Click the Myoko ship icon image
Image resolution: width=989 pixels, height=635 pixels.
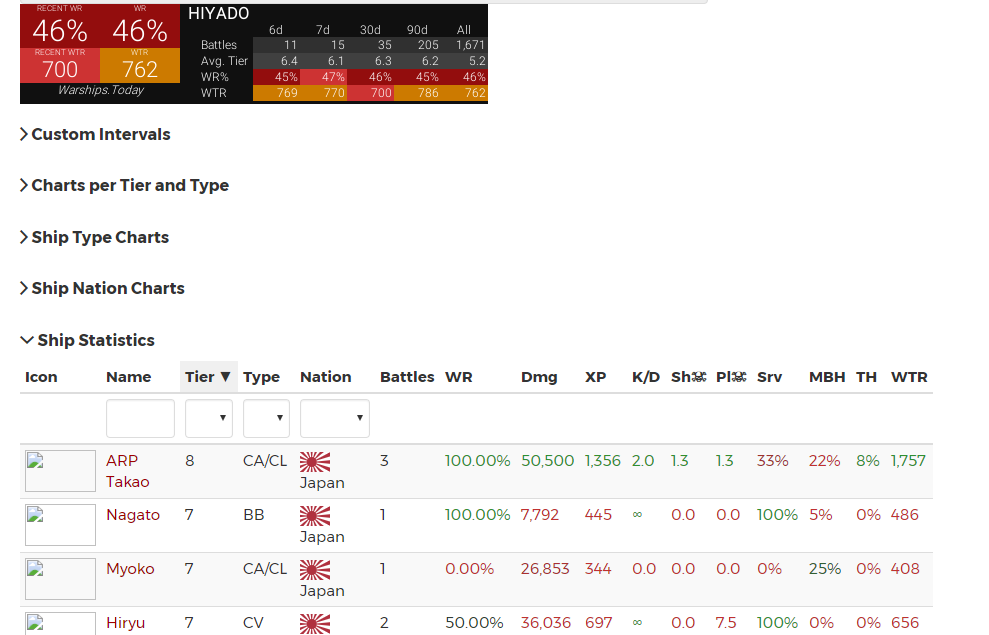point(60,579)
